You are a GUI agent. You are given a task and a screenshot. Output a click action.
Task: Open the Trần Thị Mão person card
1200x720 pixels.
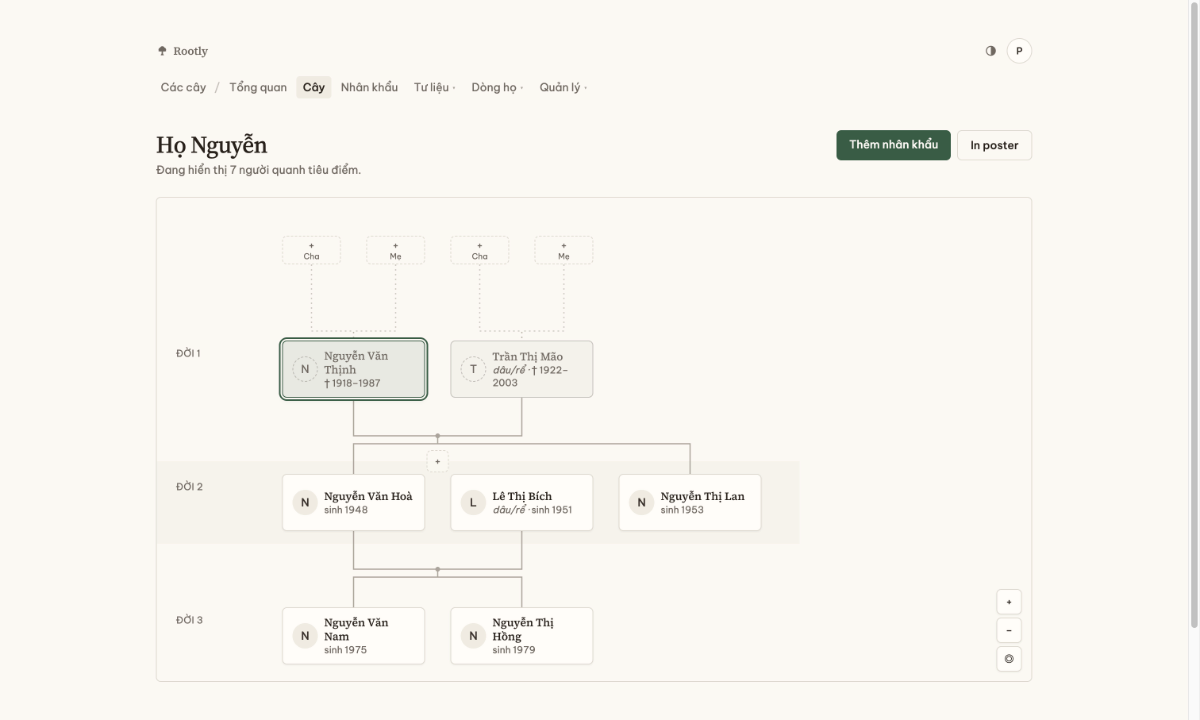coord(521,369)
